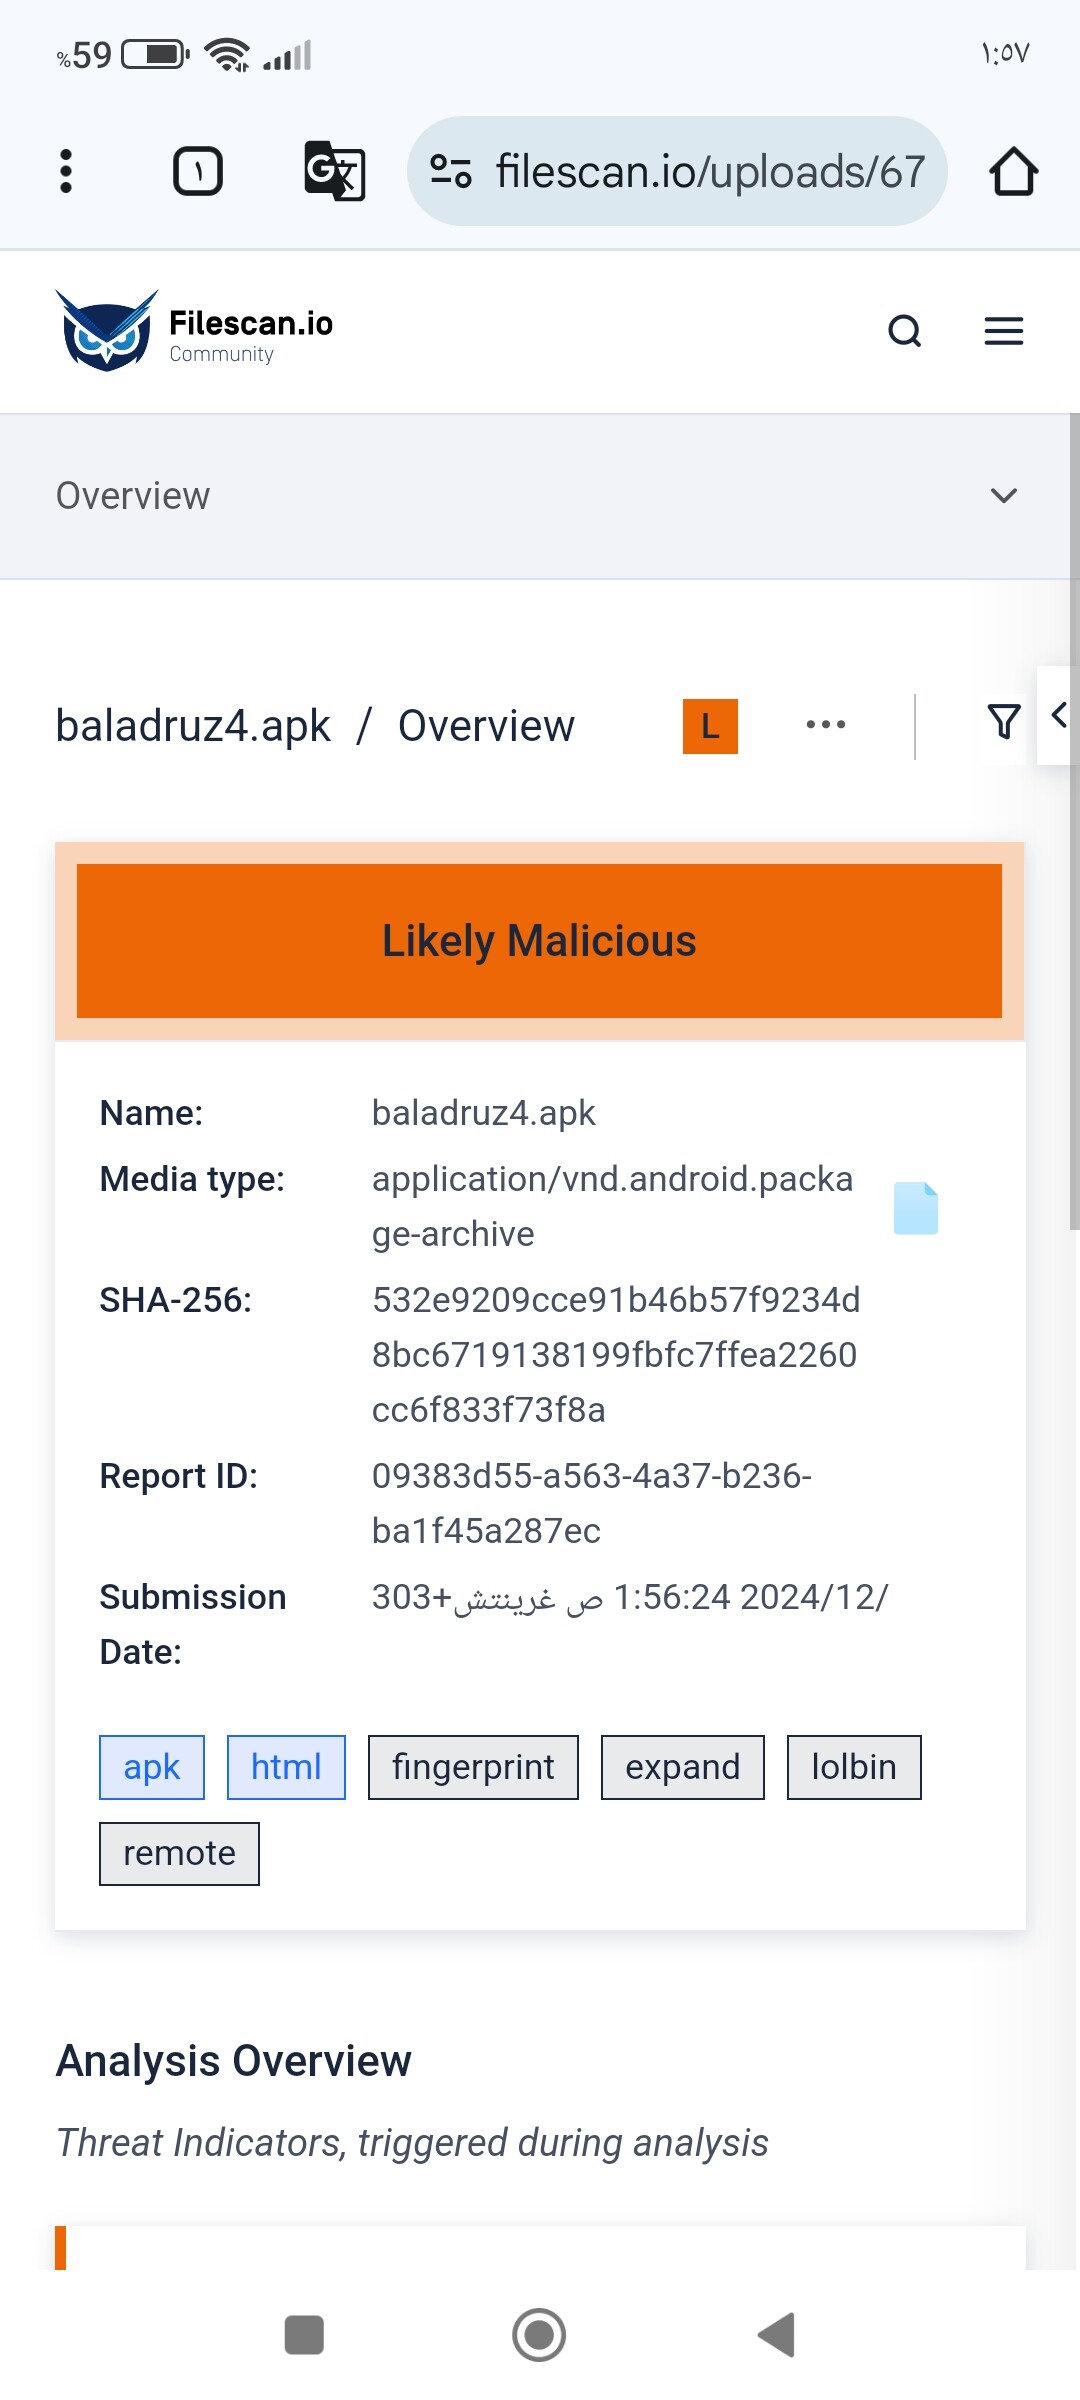Open the browser three-dot menu

pos(66,171)
